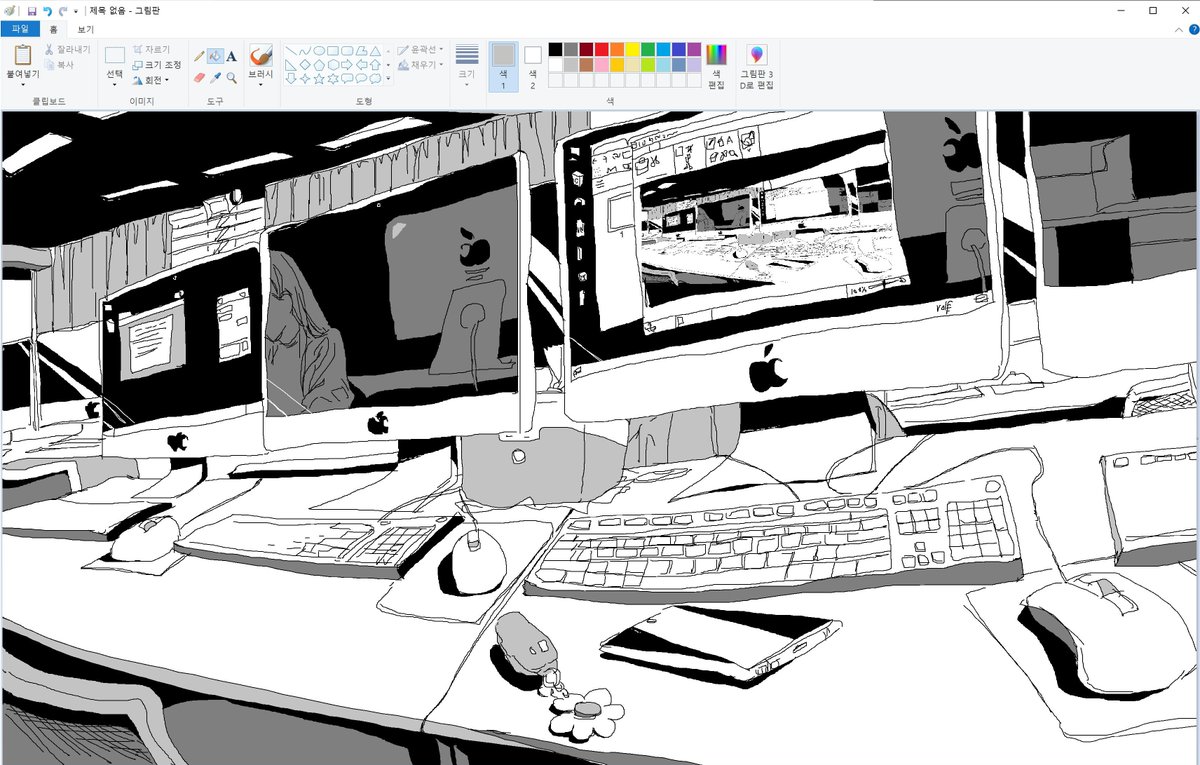
Task: Pick the light gray palette swatch
Action: pyautogui.click(x=571, y=64)
